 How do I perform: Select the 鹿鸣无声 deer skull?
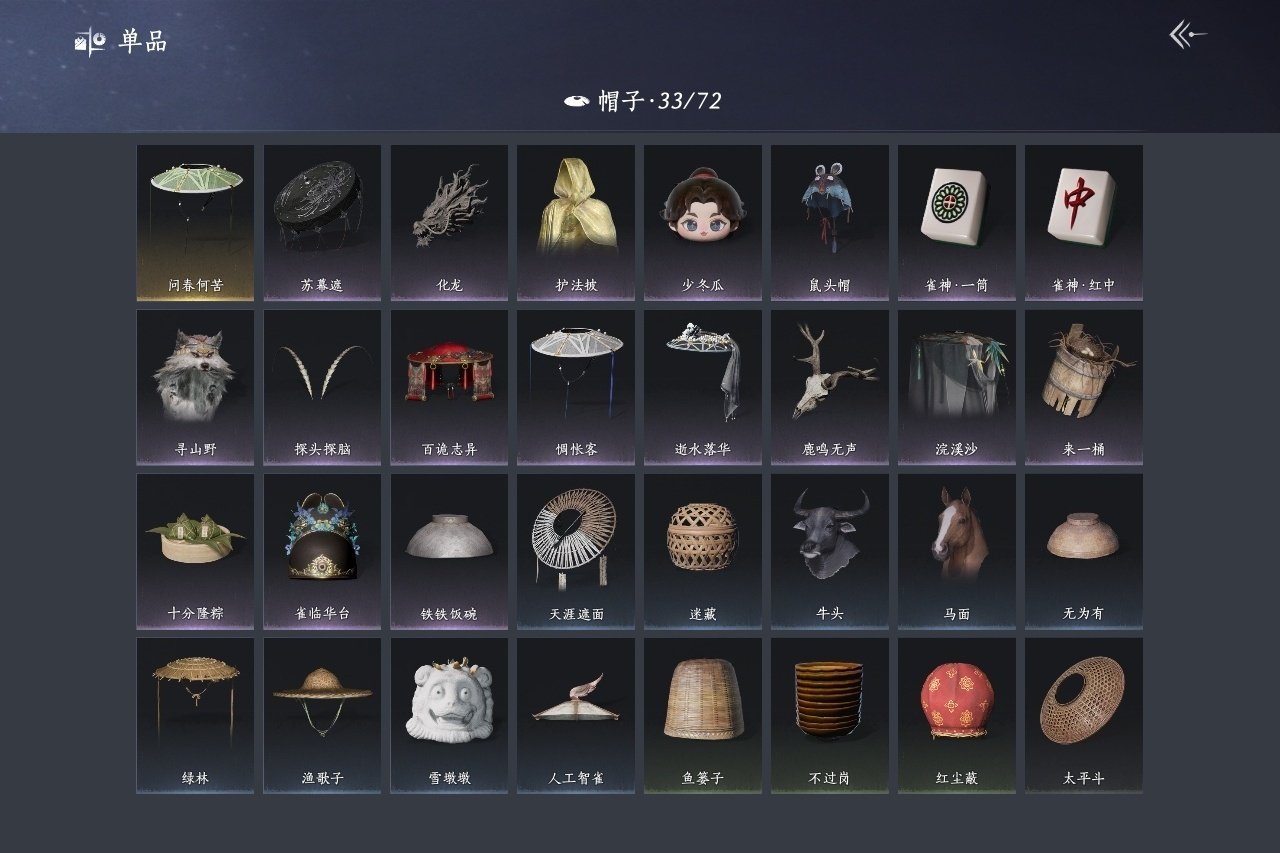tap(830, 387)
